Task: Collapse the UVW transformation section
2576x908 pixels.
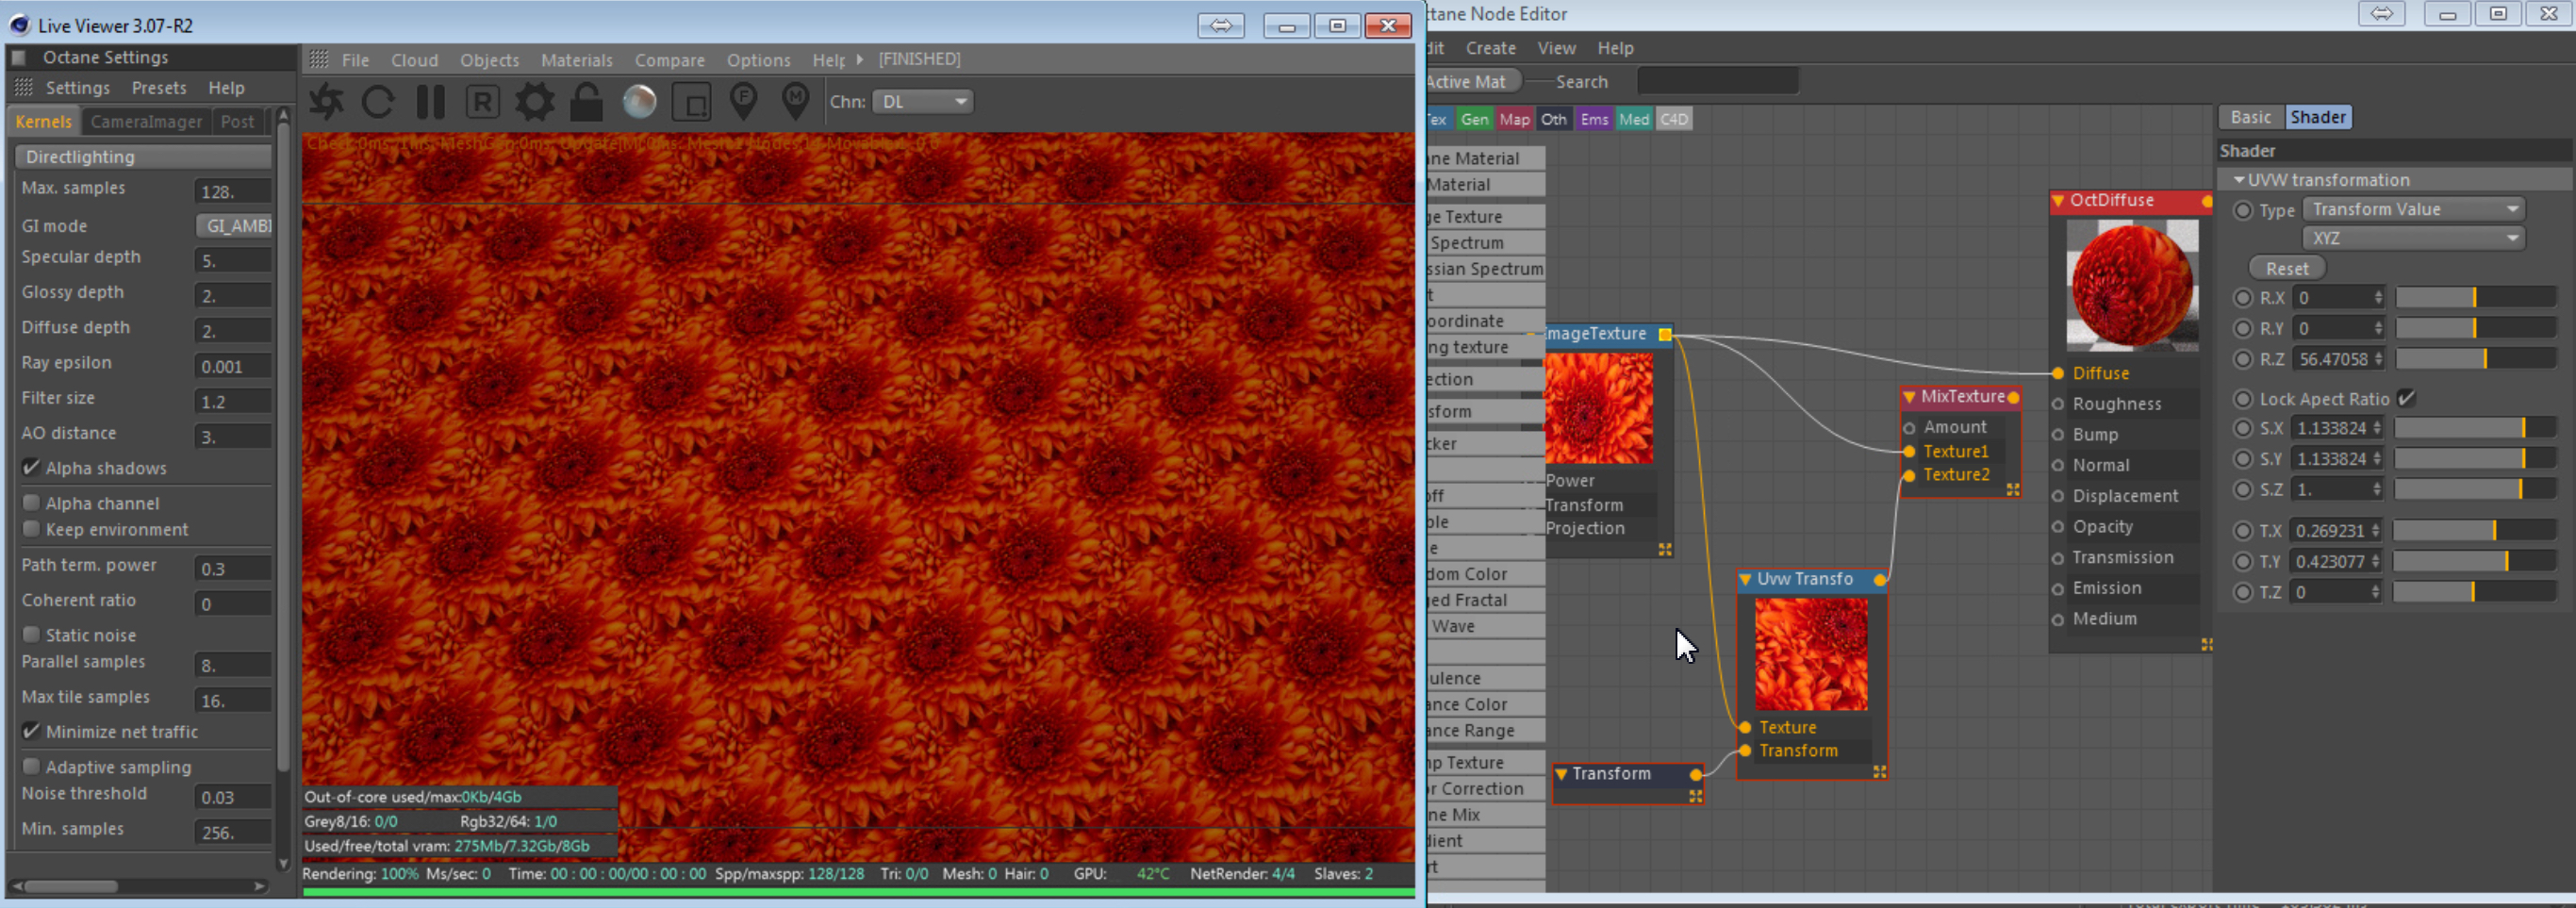Action: coord(2239,180)
